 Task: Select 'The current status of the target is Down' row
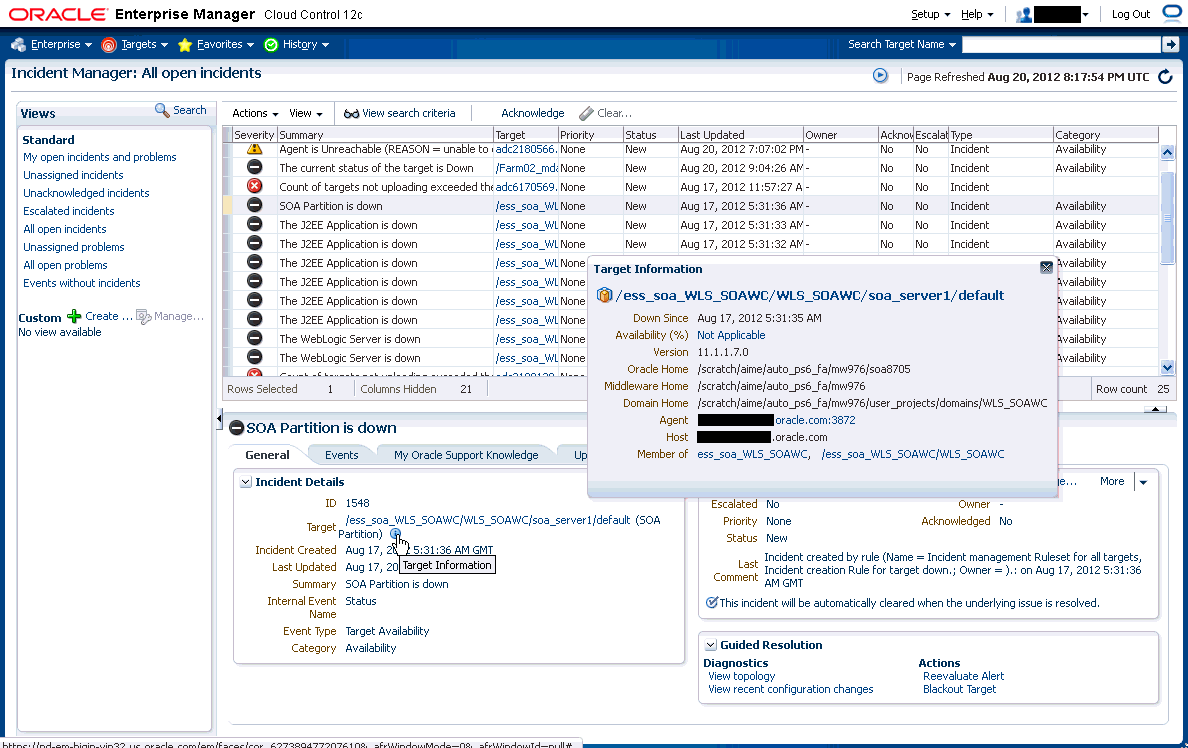[x=690, y=168]
